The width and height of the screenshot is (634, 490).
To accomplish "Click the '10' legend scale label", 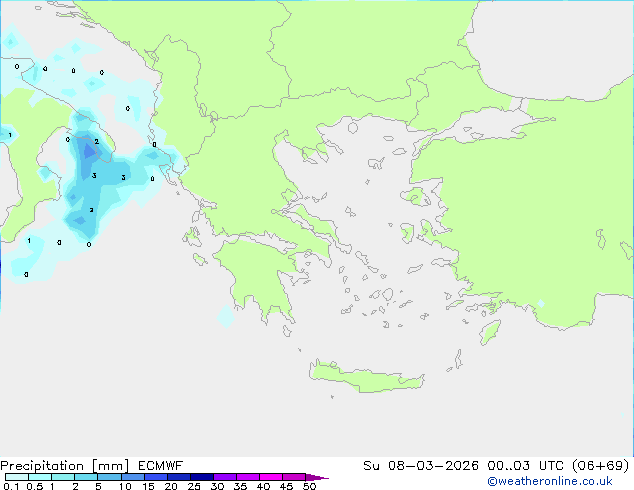I will coord(125,486).
